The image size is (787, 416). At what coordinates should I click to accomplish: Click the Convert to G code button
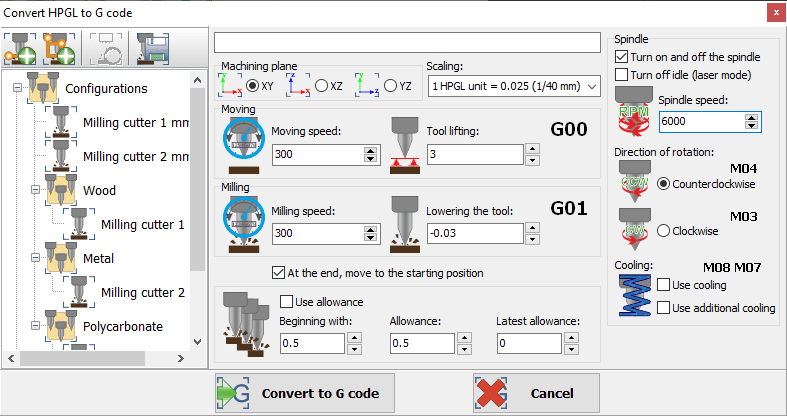tap(305, 393)
